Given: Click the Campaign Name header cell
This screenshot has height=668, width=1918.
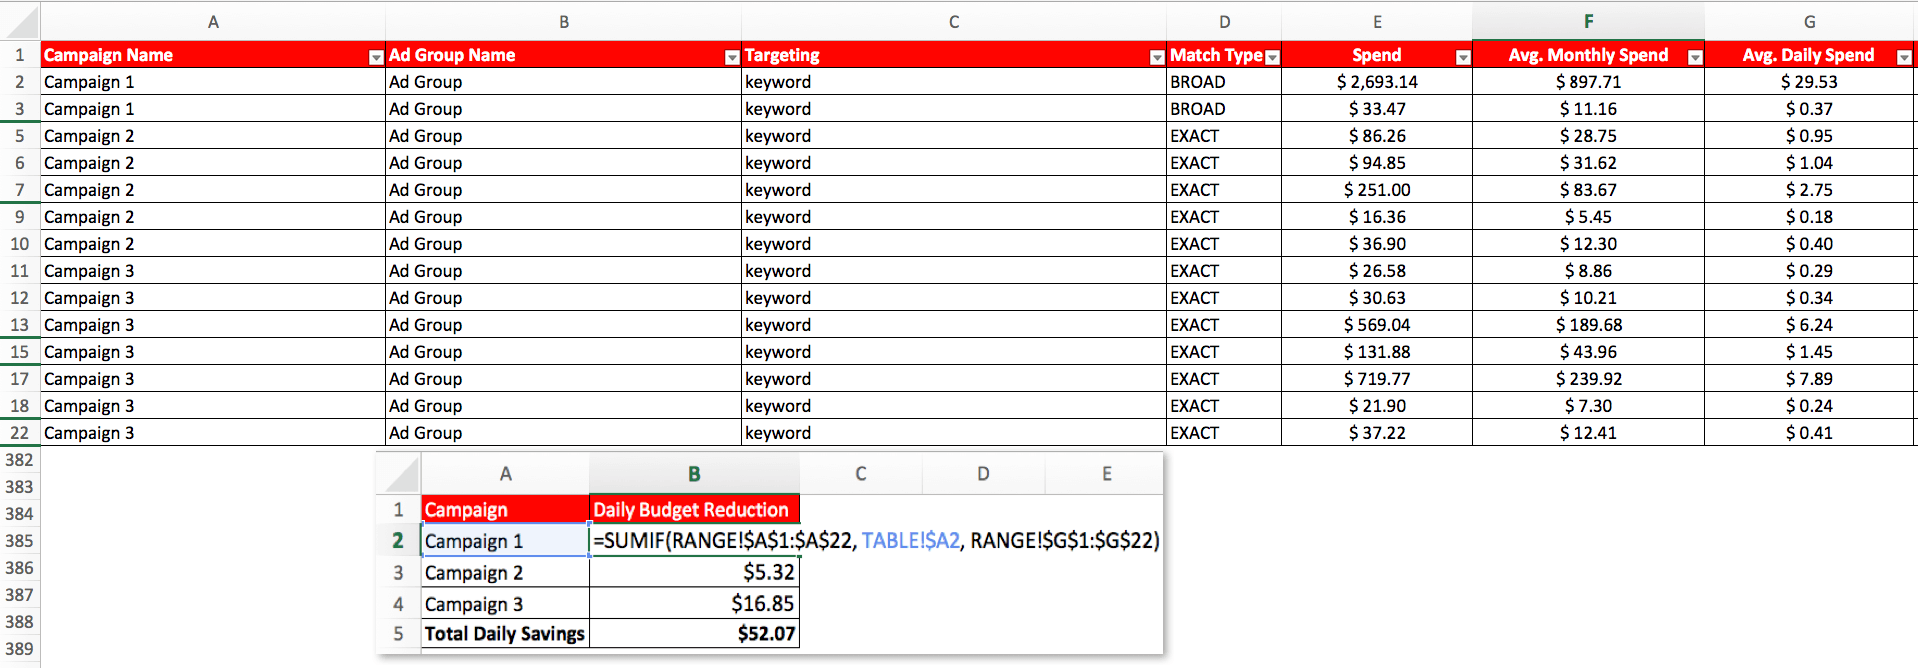Looking at the screenshot, I should click(x=213, y=55).
